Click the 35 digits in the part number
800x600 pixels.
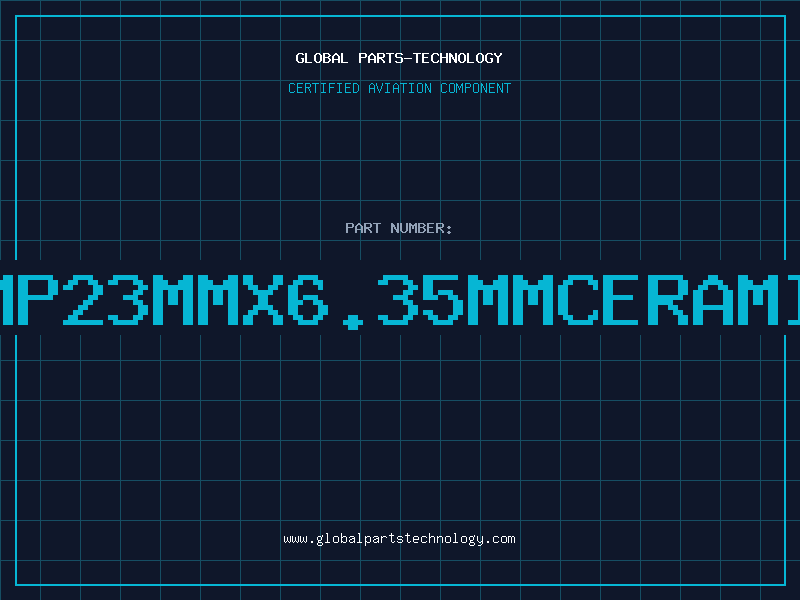[x=420, y=300]
